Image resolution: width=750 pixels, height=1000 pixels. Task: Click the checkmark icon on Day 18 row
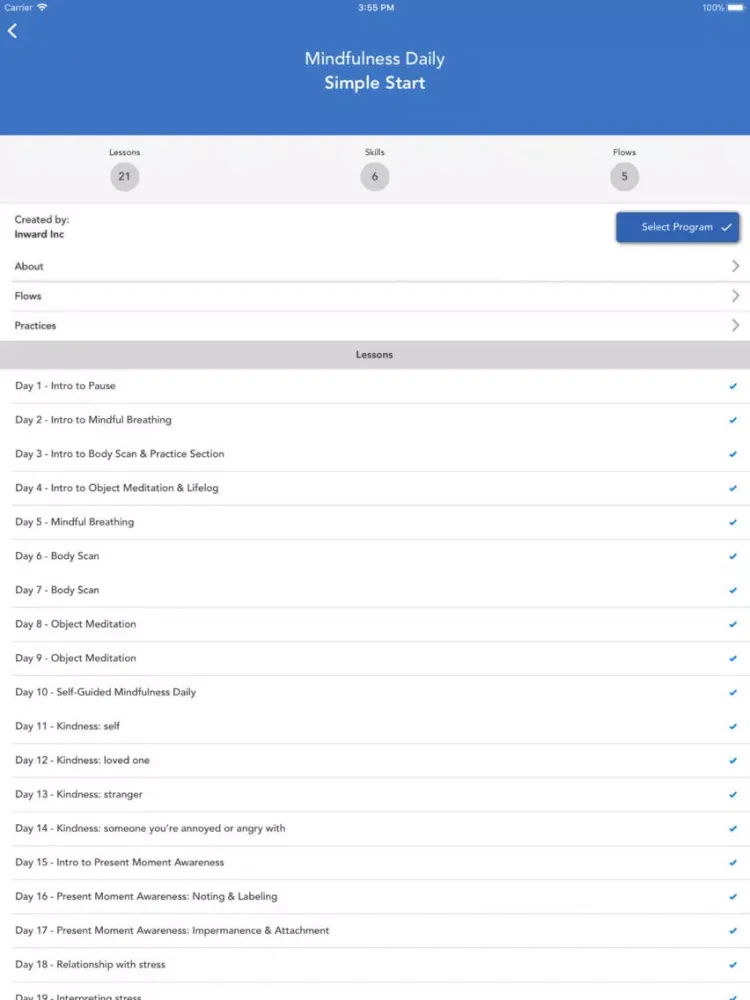click(x=733, y=964)
